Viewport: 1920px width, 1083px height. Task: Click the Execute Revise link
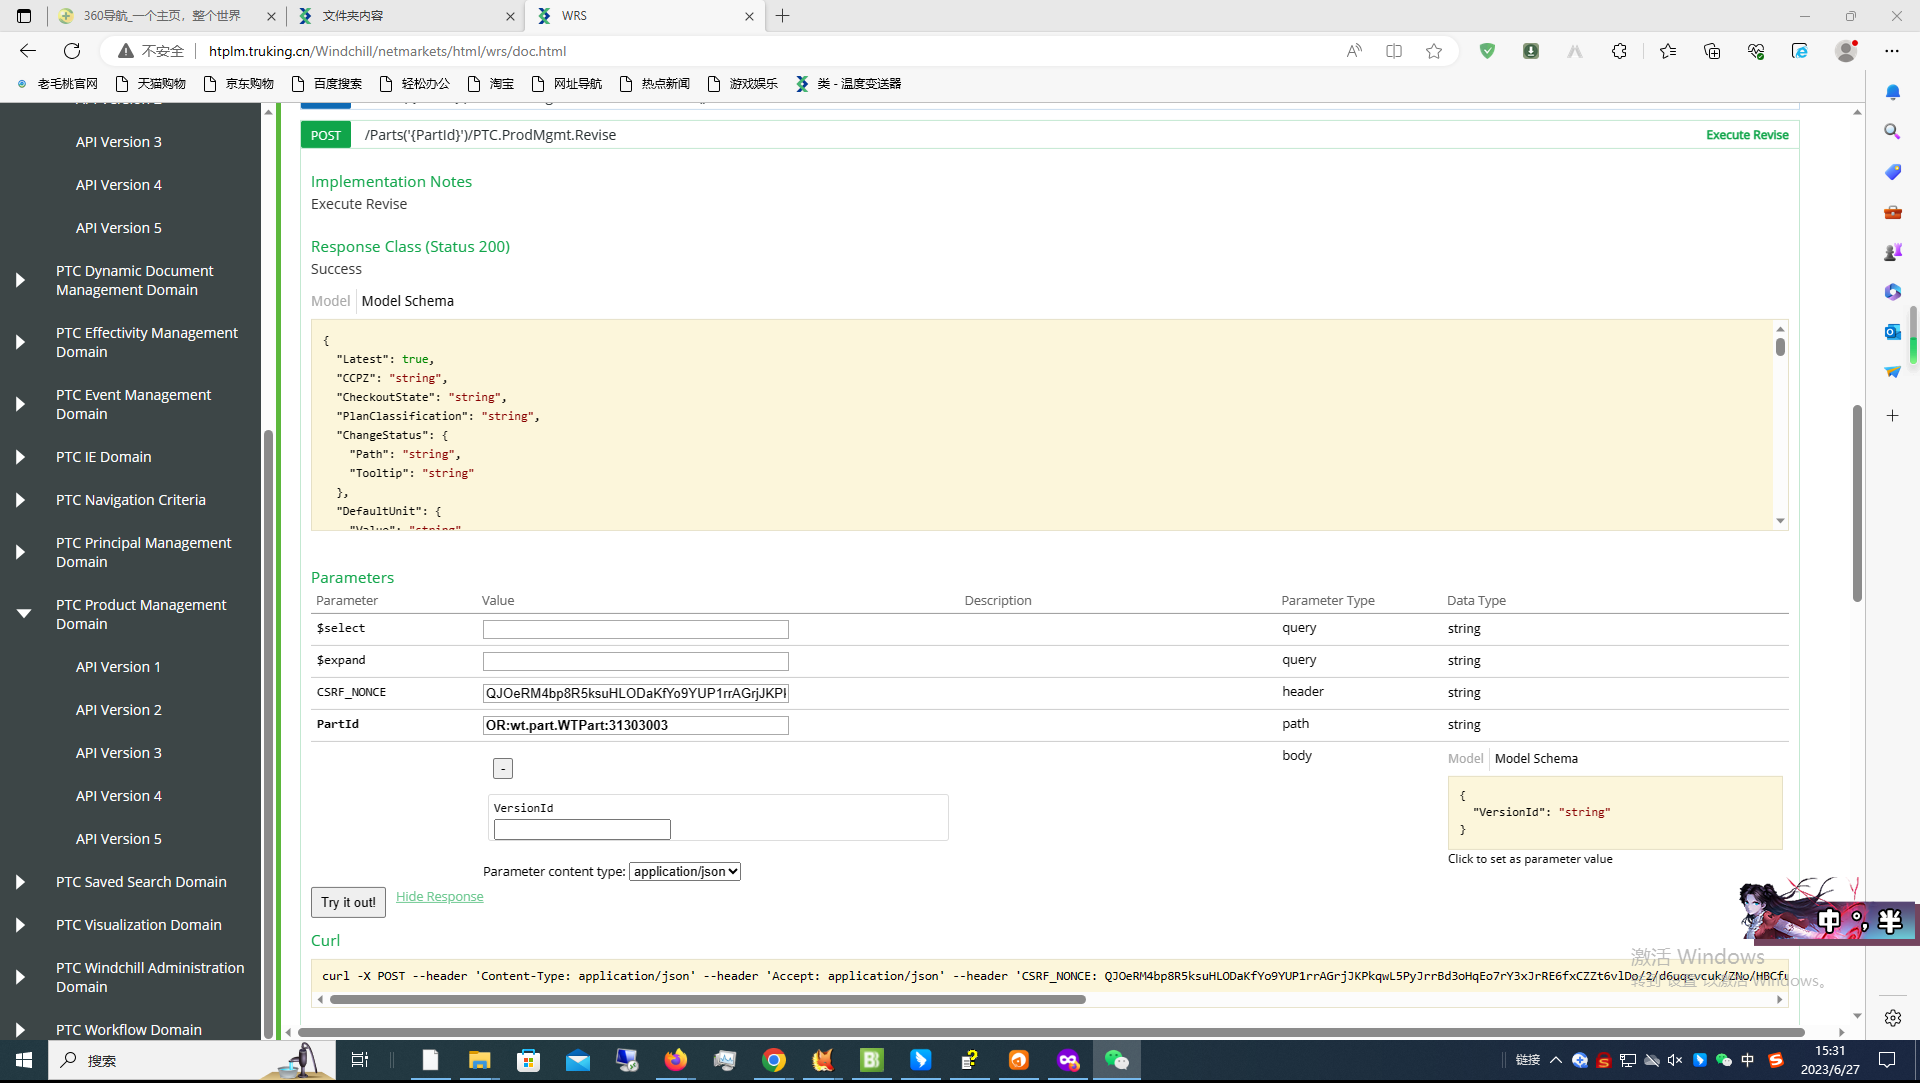(1747, 135)
